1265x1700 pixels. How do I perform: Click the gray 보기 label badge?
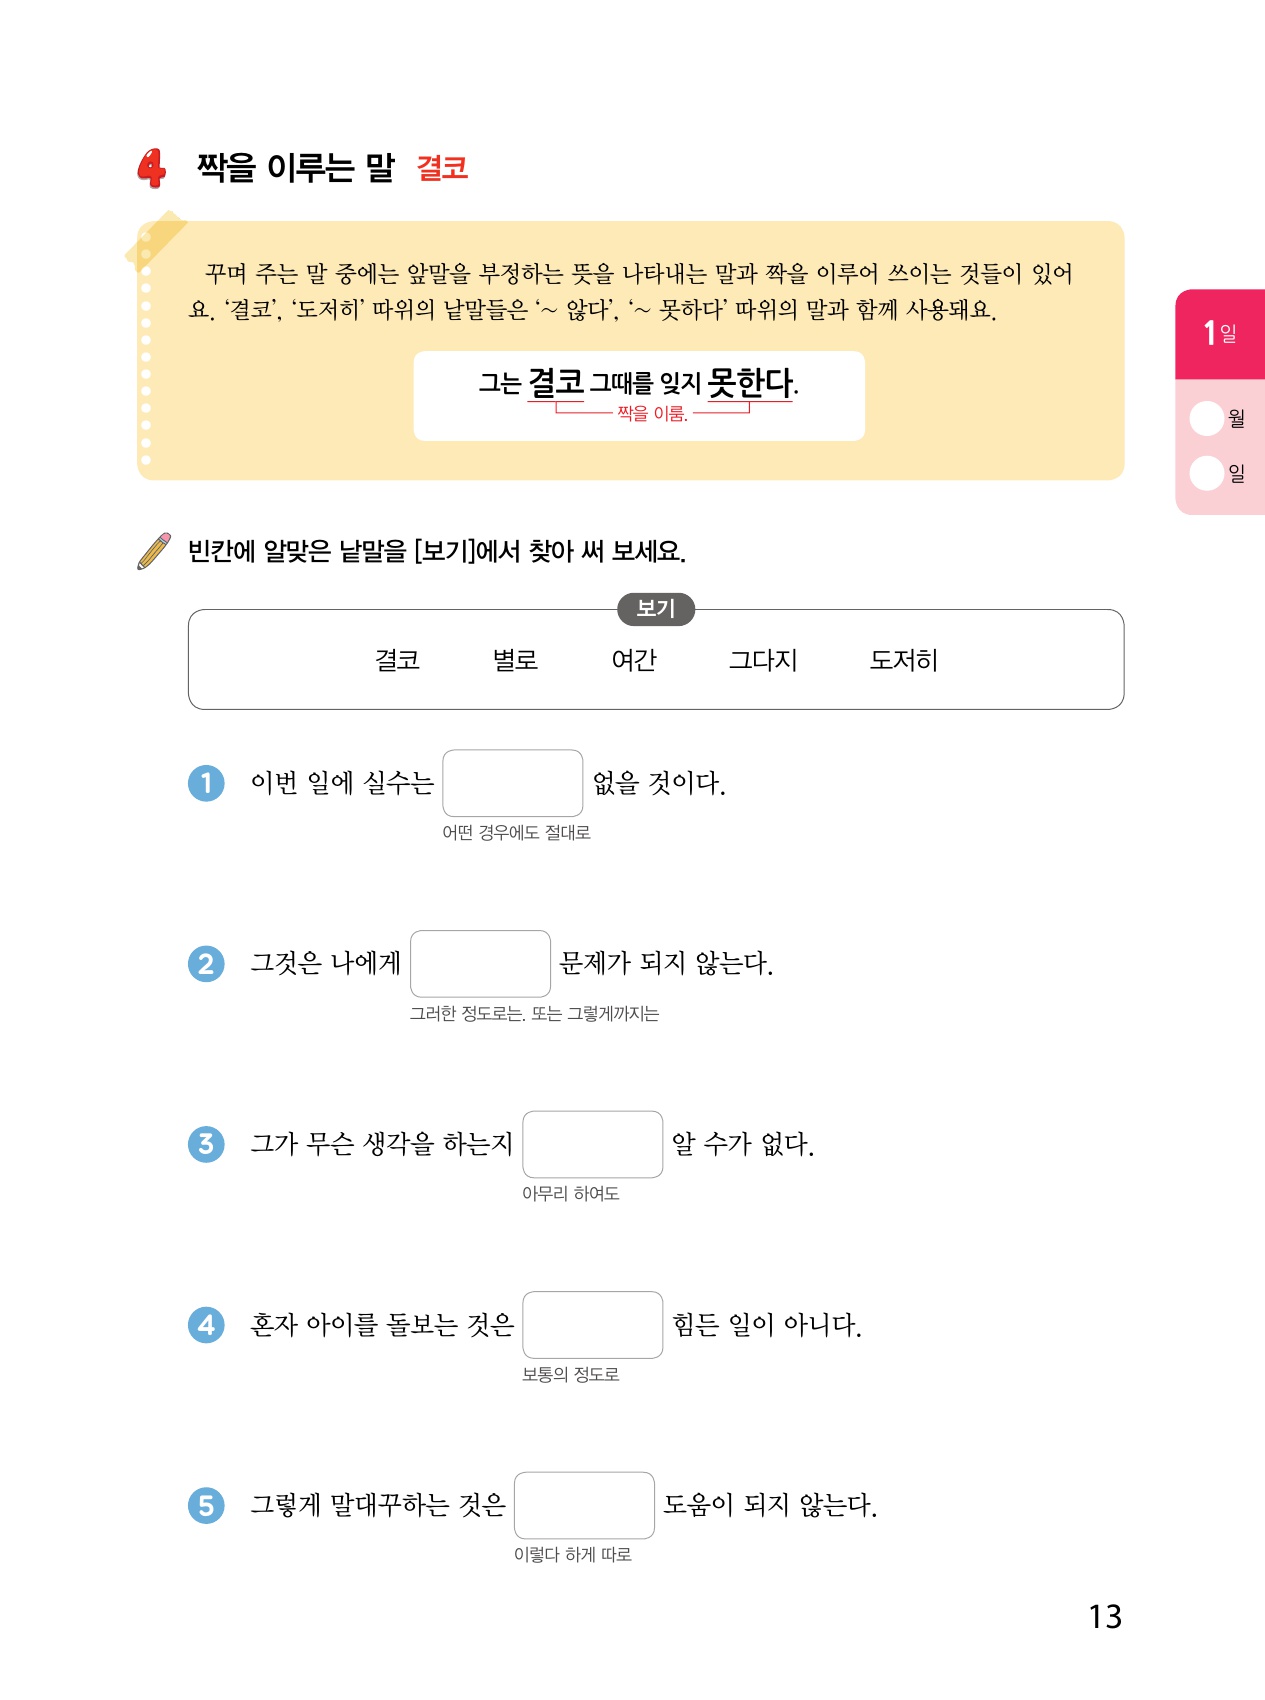click(656, 608)
